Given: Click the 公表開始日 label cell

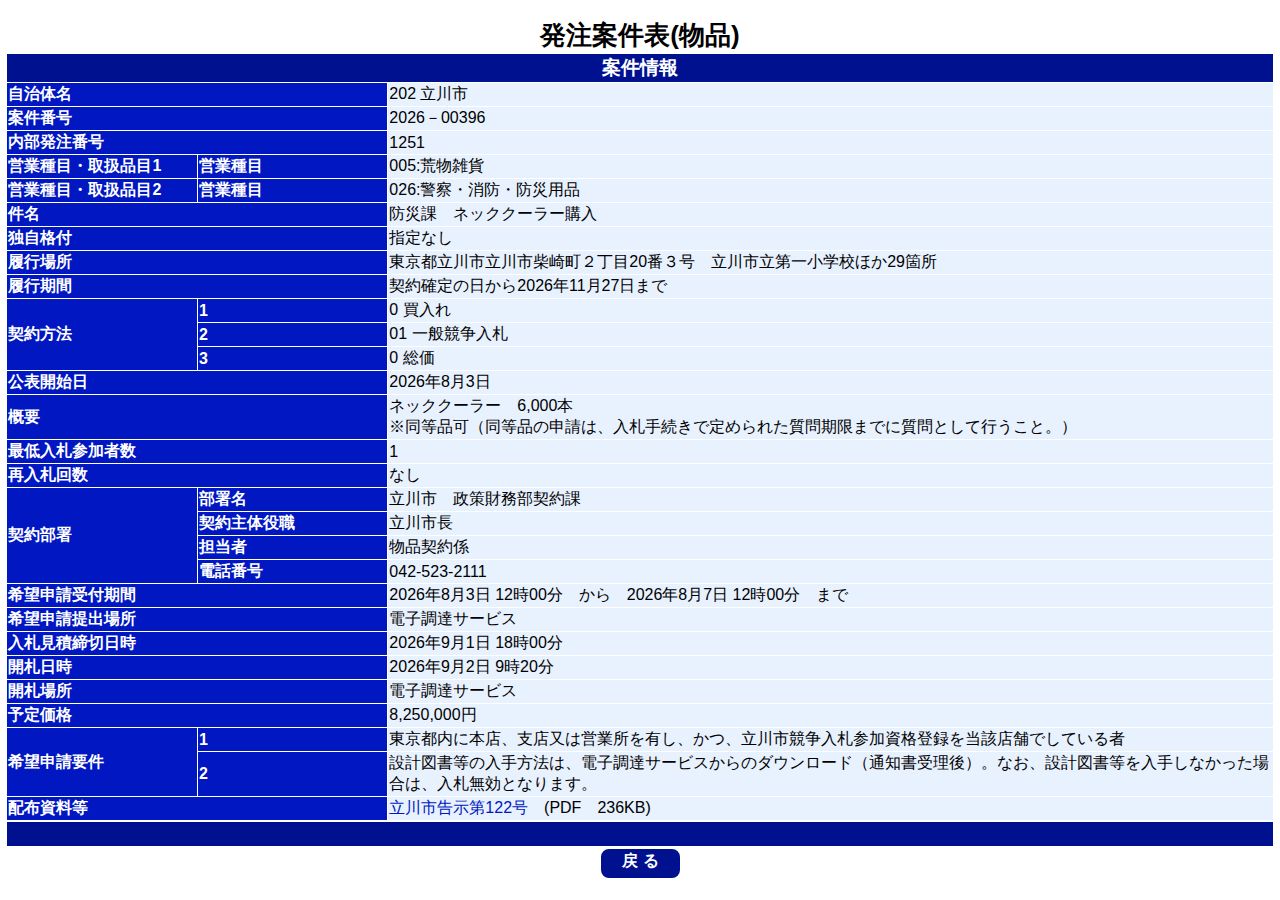Looking at the screenshot, I should (197, 382).
